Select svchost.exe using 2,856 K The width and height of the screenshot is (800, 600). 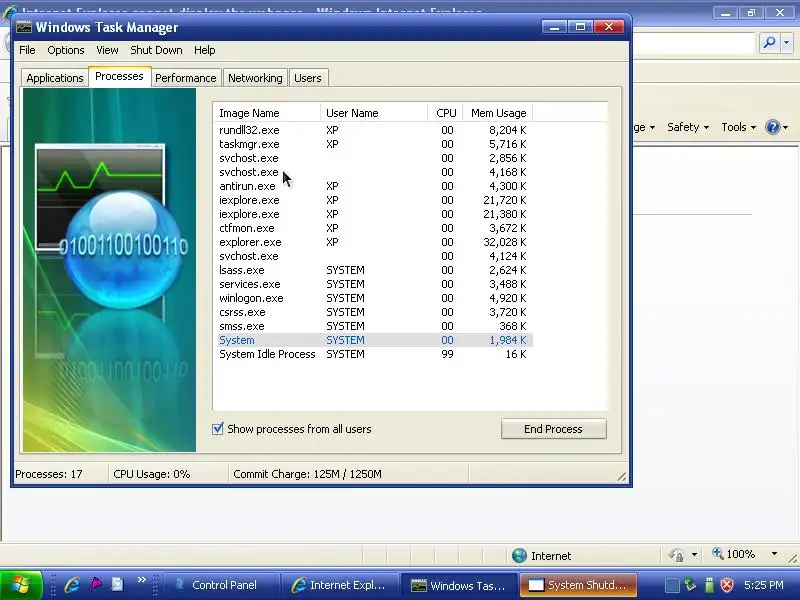pos(375,158)
